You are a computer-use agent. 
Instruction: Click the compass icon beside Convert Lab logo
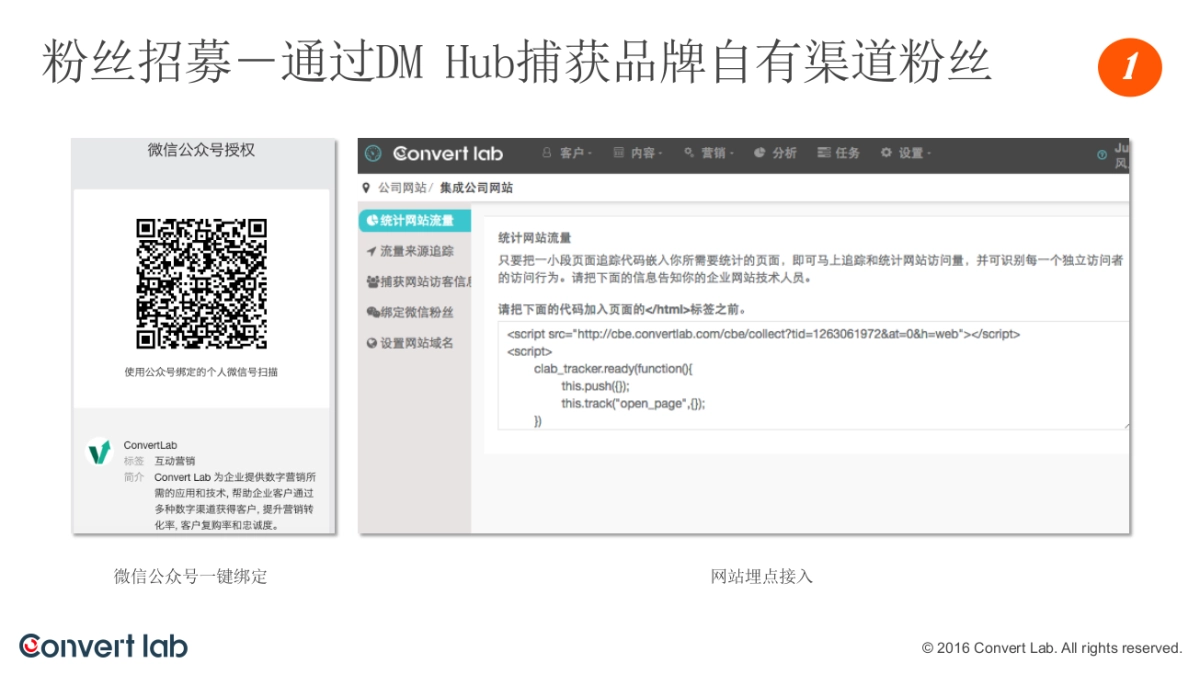coord(373,153)
